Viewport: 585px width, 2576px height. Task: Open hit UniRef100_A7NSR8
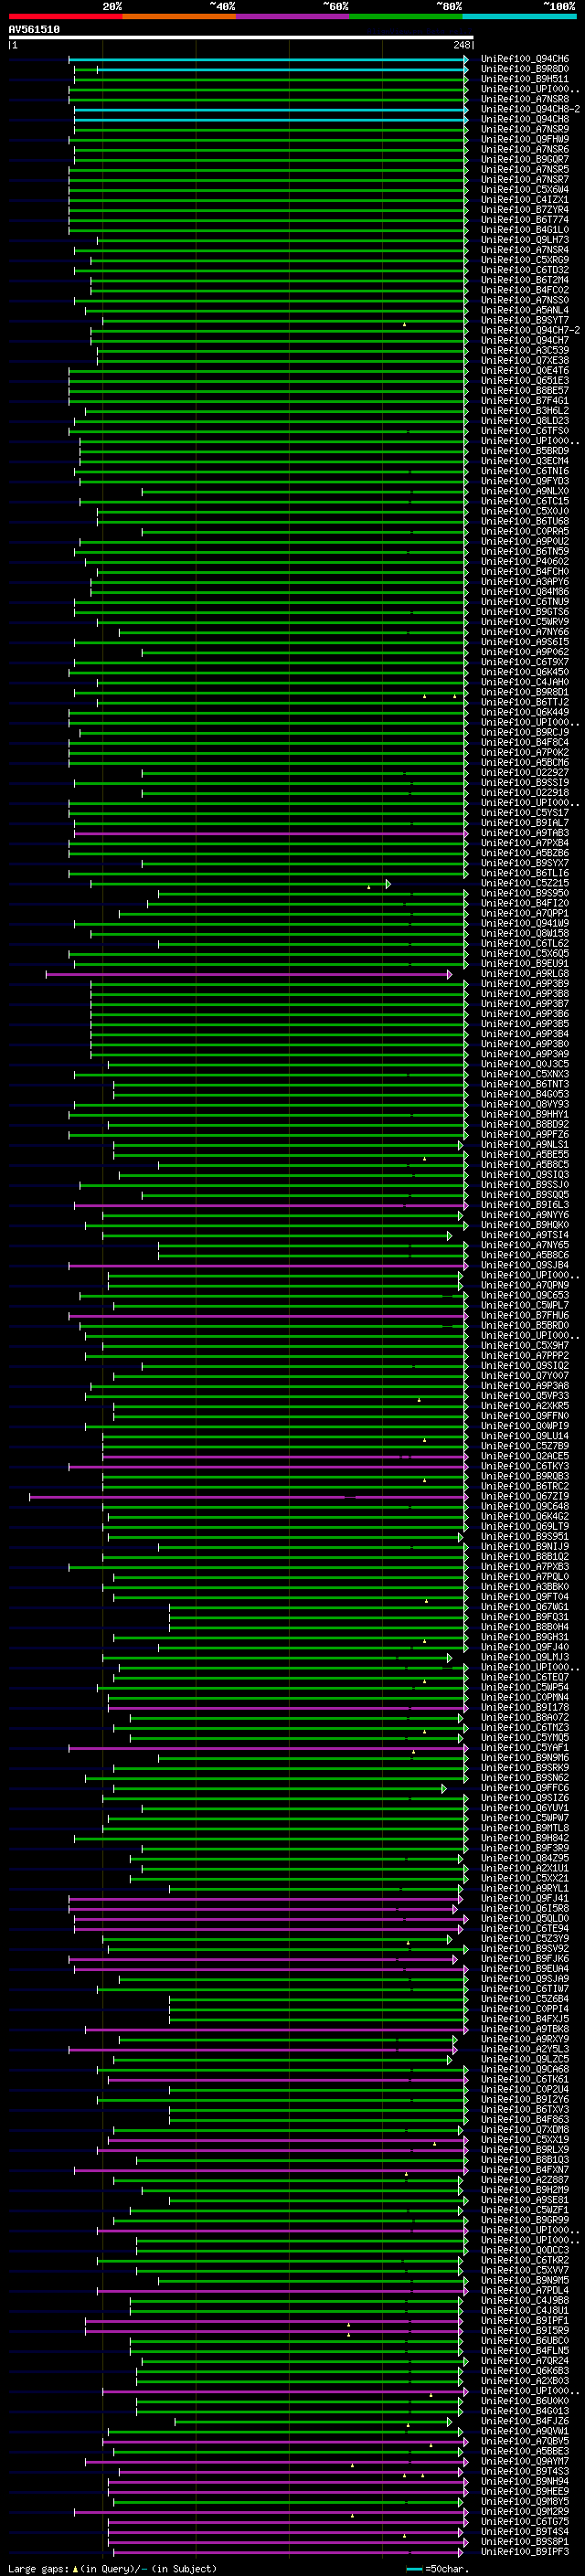tap(525, 99)
